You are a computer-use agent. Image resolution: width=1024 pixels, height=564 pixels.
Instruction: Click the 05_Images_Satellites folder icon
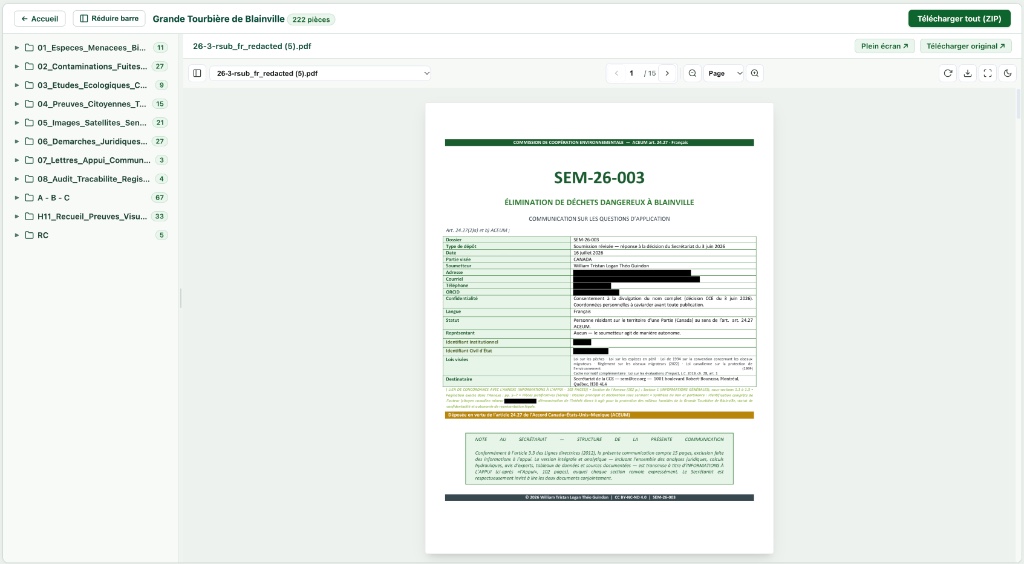(29, 123)
